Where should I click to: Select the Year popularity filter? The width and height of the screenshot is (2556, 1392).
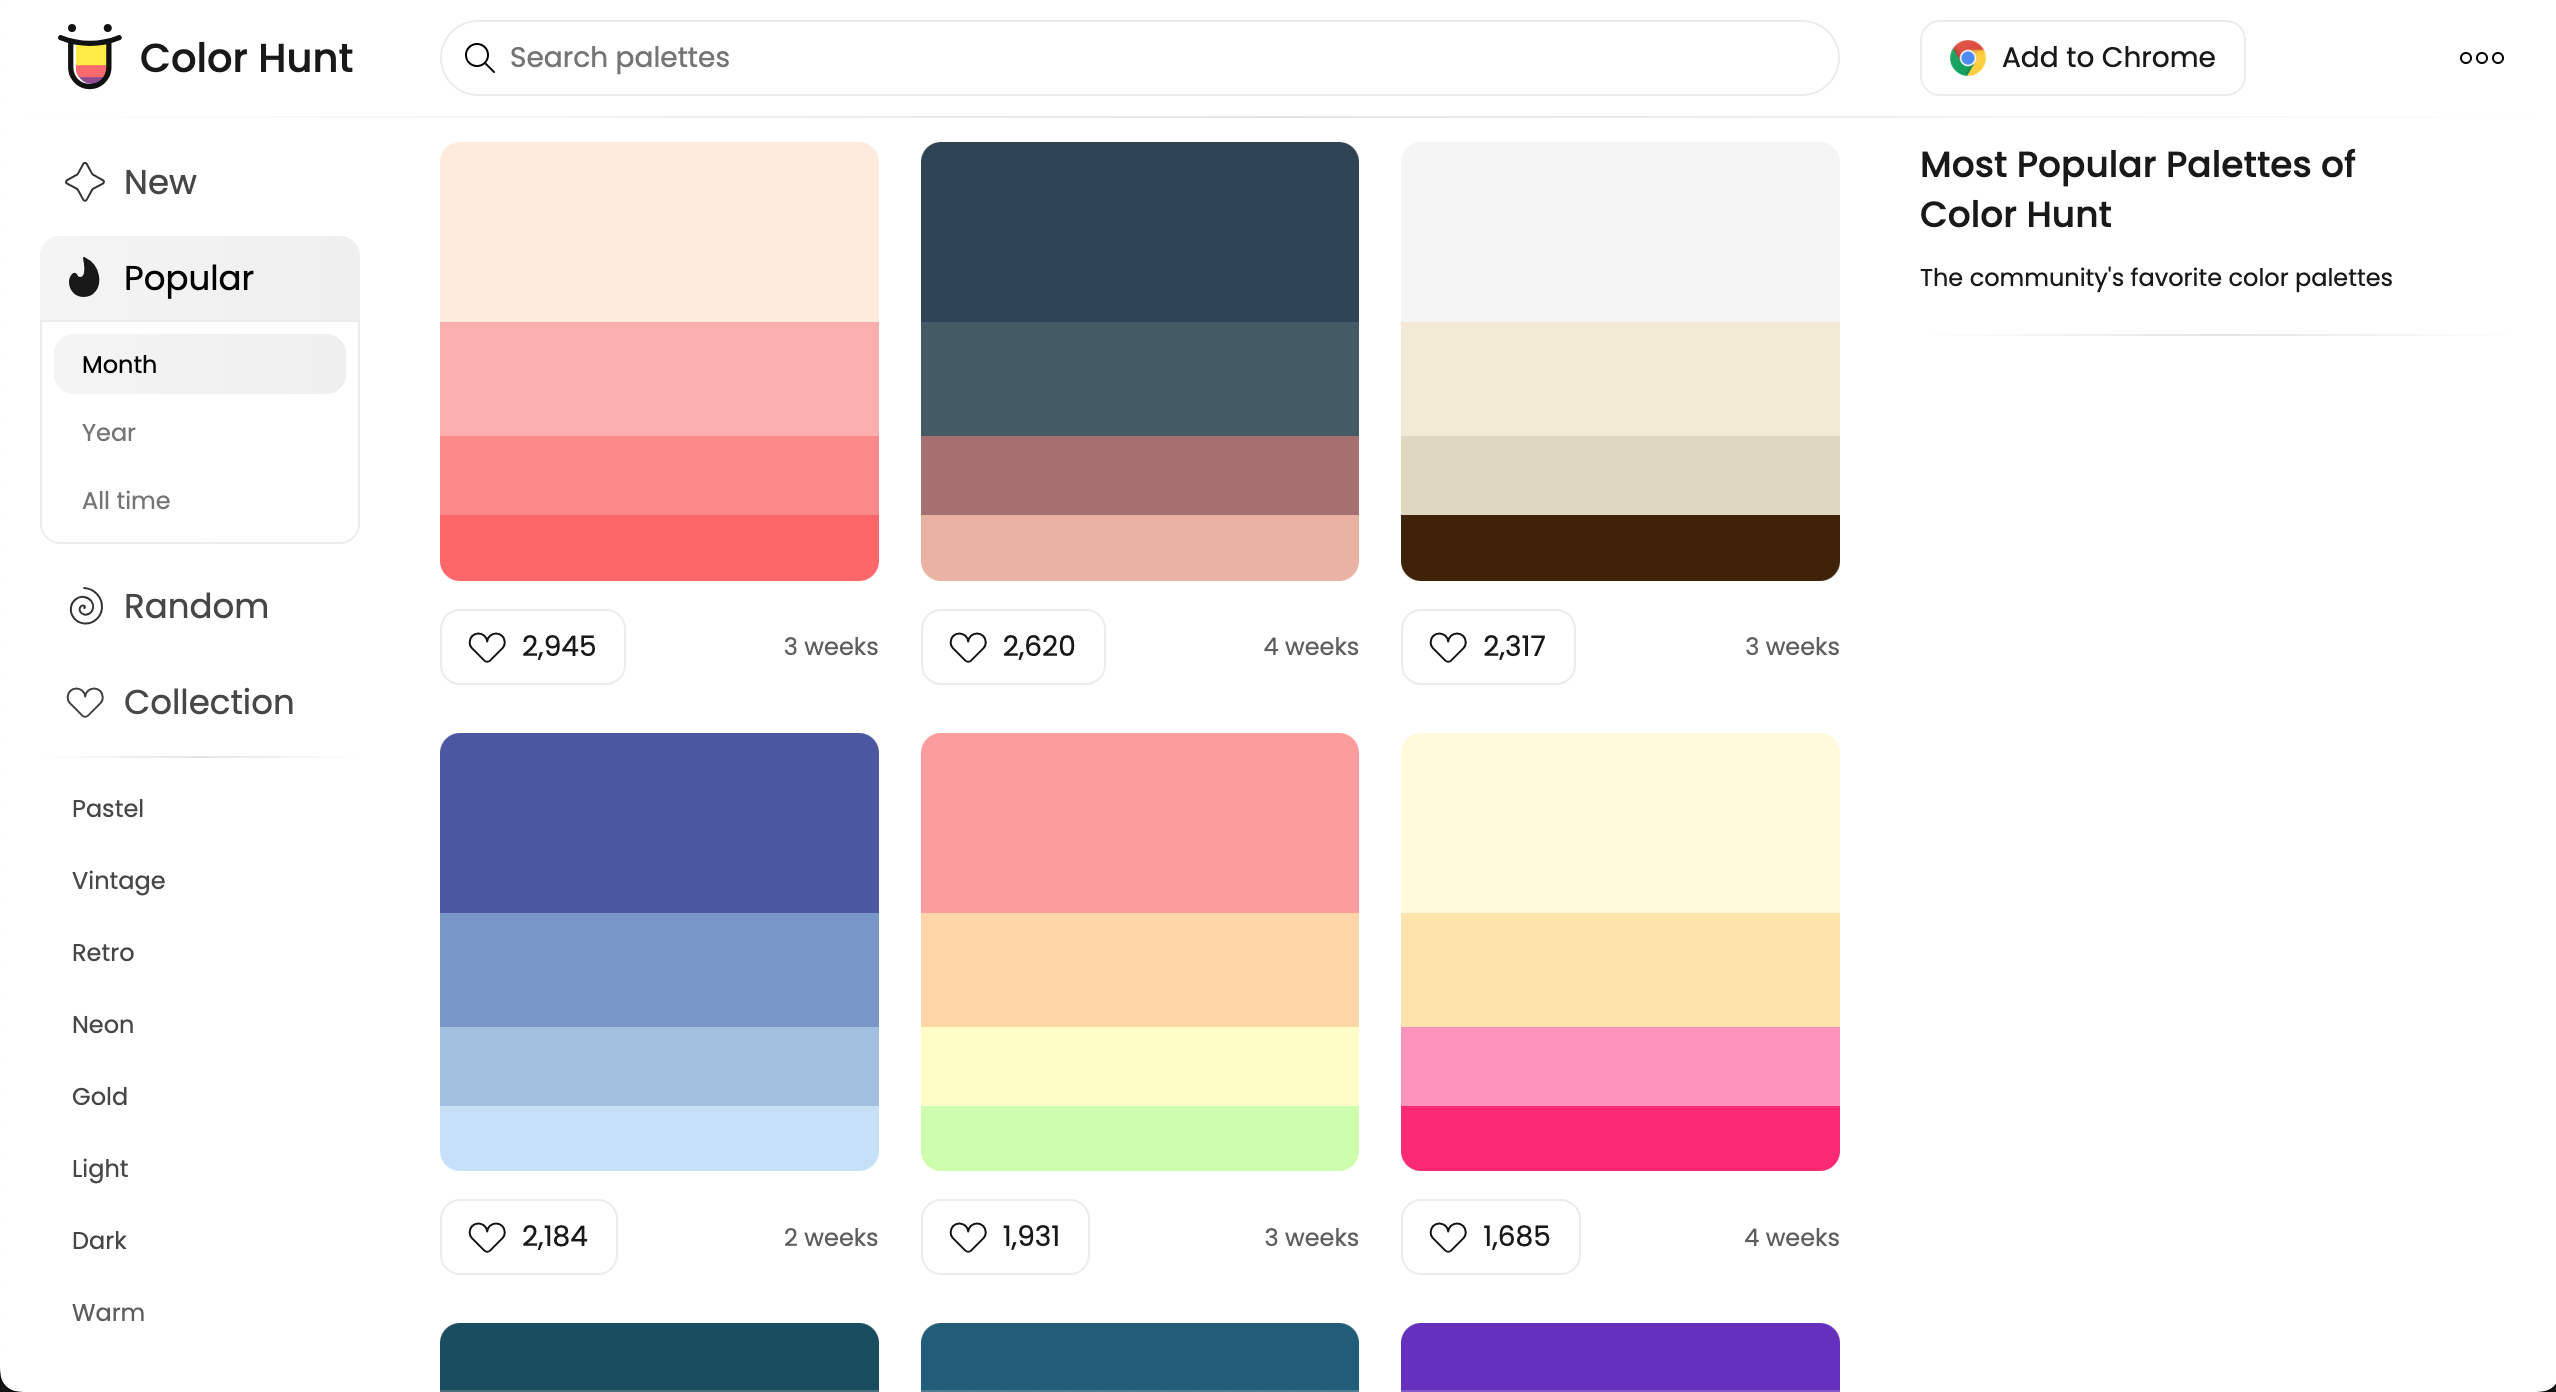tap(109, 432)
